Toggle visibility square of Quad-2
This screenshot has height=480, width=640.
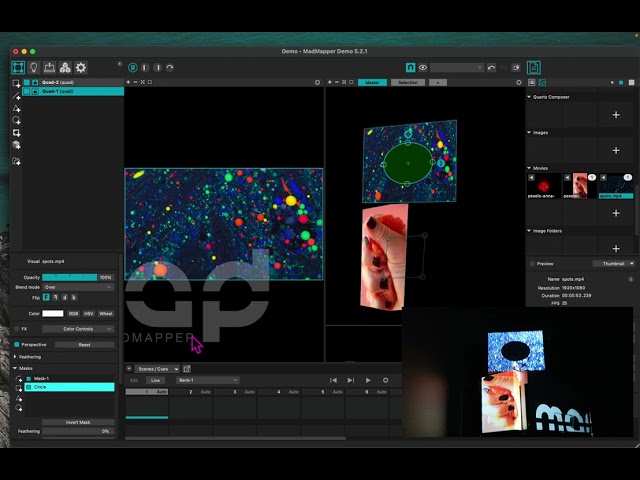coord(27,82)
